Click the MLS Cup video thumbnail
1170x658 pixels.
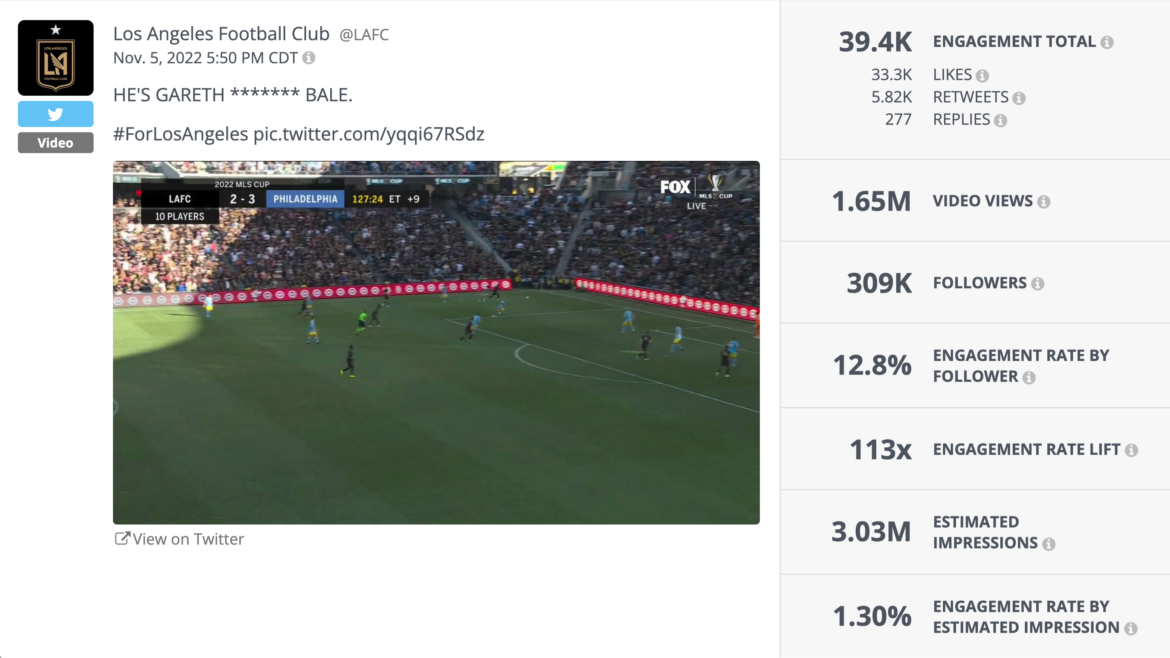click(436, 342)
